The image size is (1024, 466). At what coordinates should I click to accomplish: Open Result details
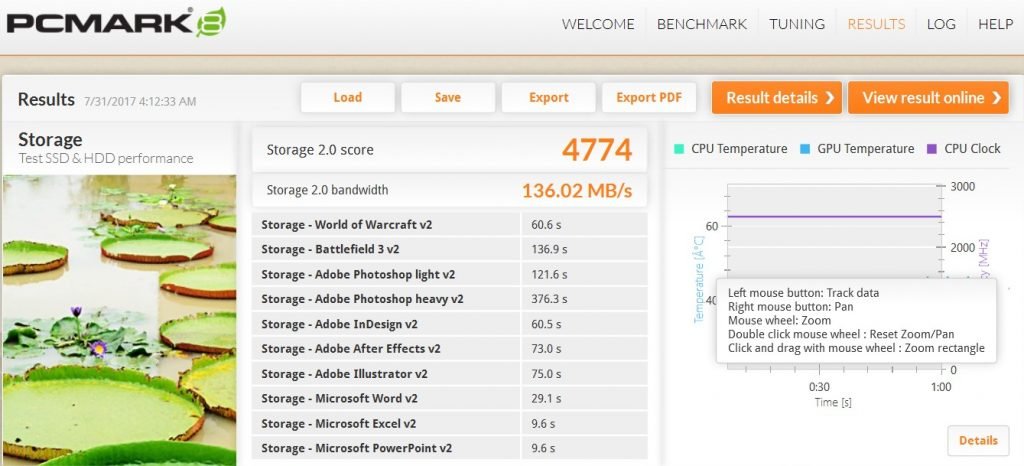pyautogui.click(x=777, y=97)
